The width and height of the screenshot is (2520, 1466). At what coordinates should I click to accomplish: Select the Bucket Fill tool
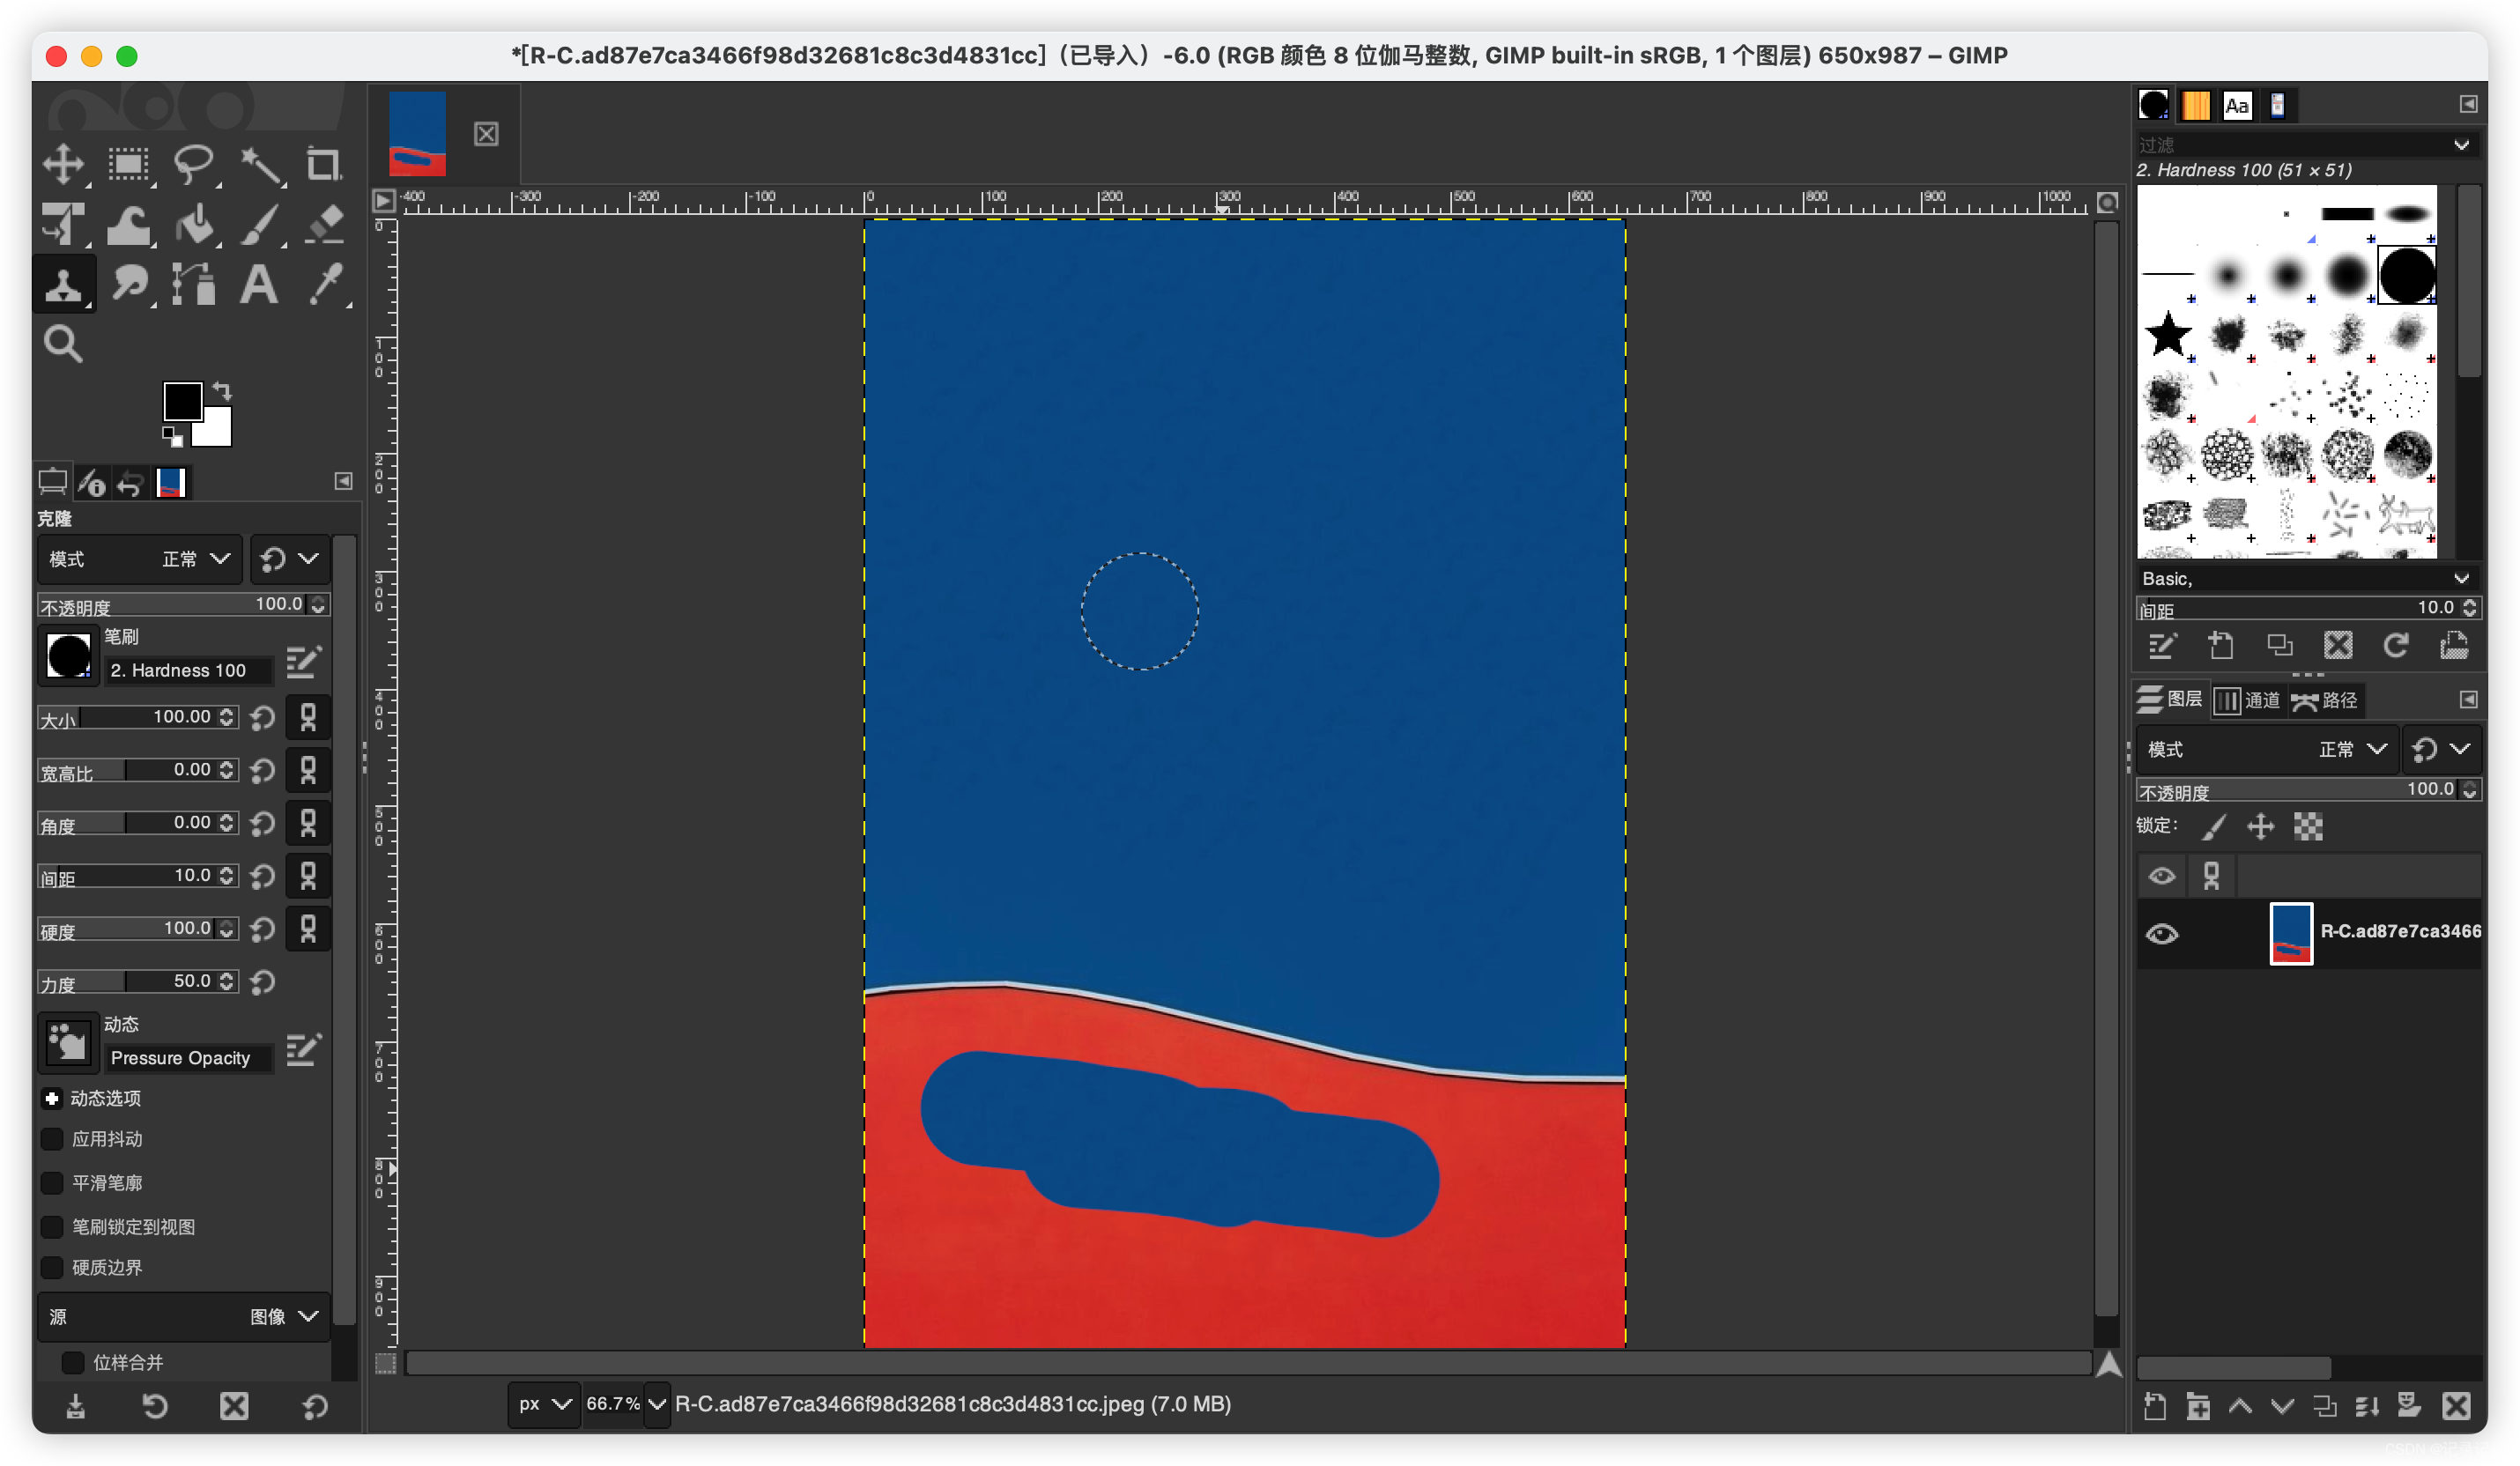(x=194, y=225)
